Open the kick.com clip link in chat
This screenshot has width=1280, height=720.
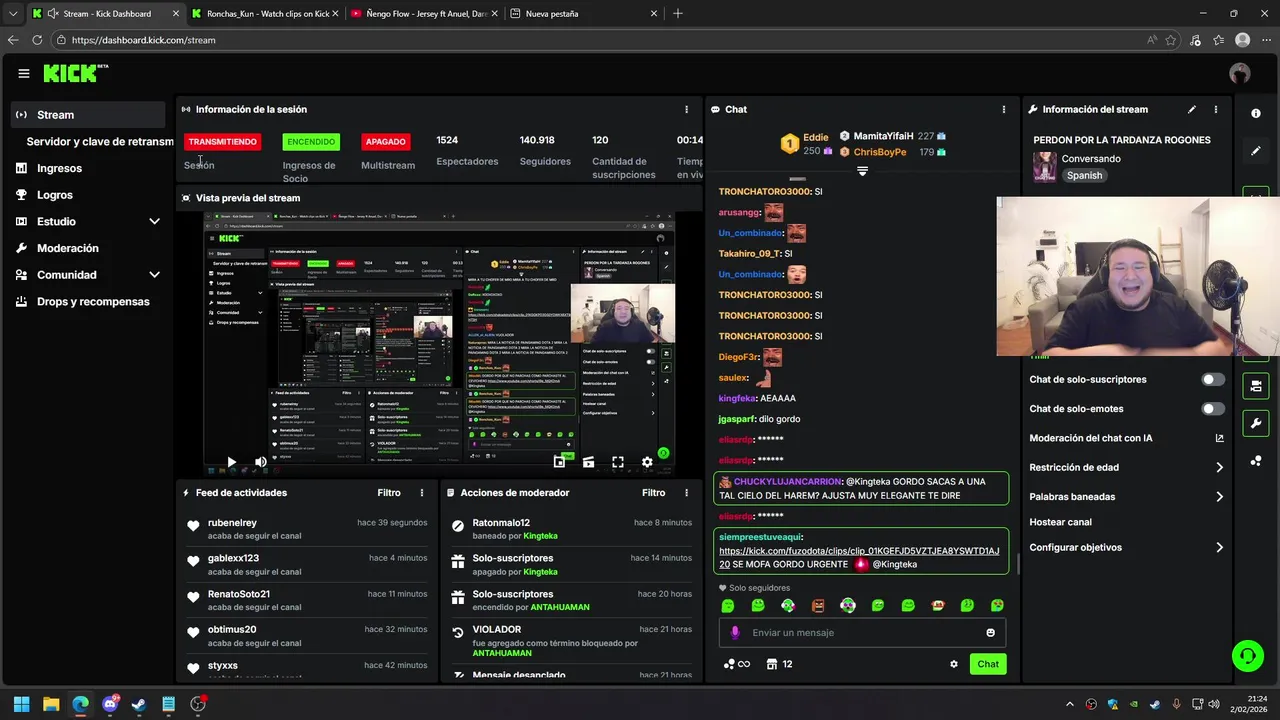pos(858,557)
